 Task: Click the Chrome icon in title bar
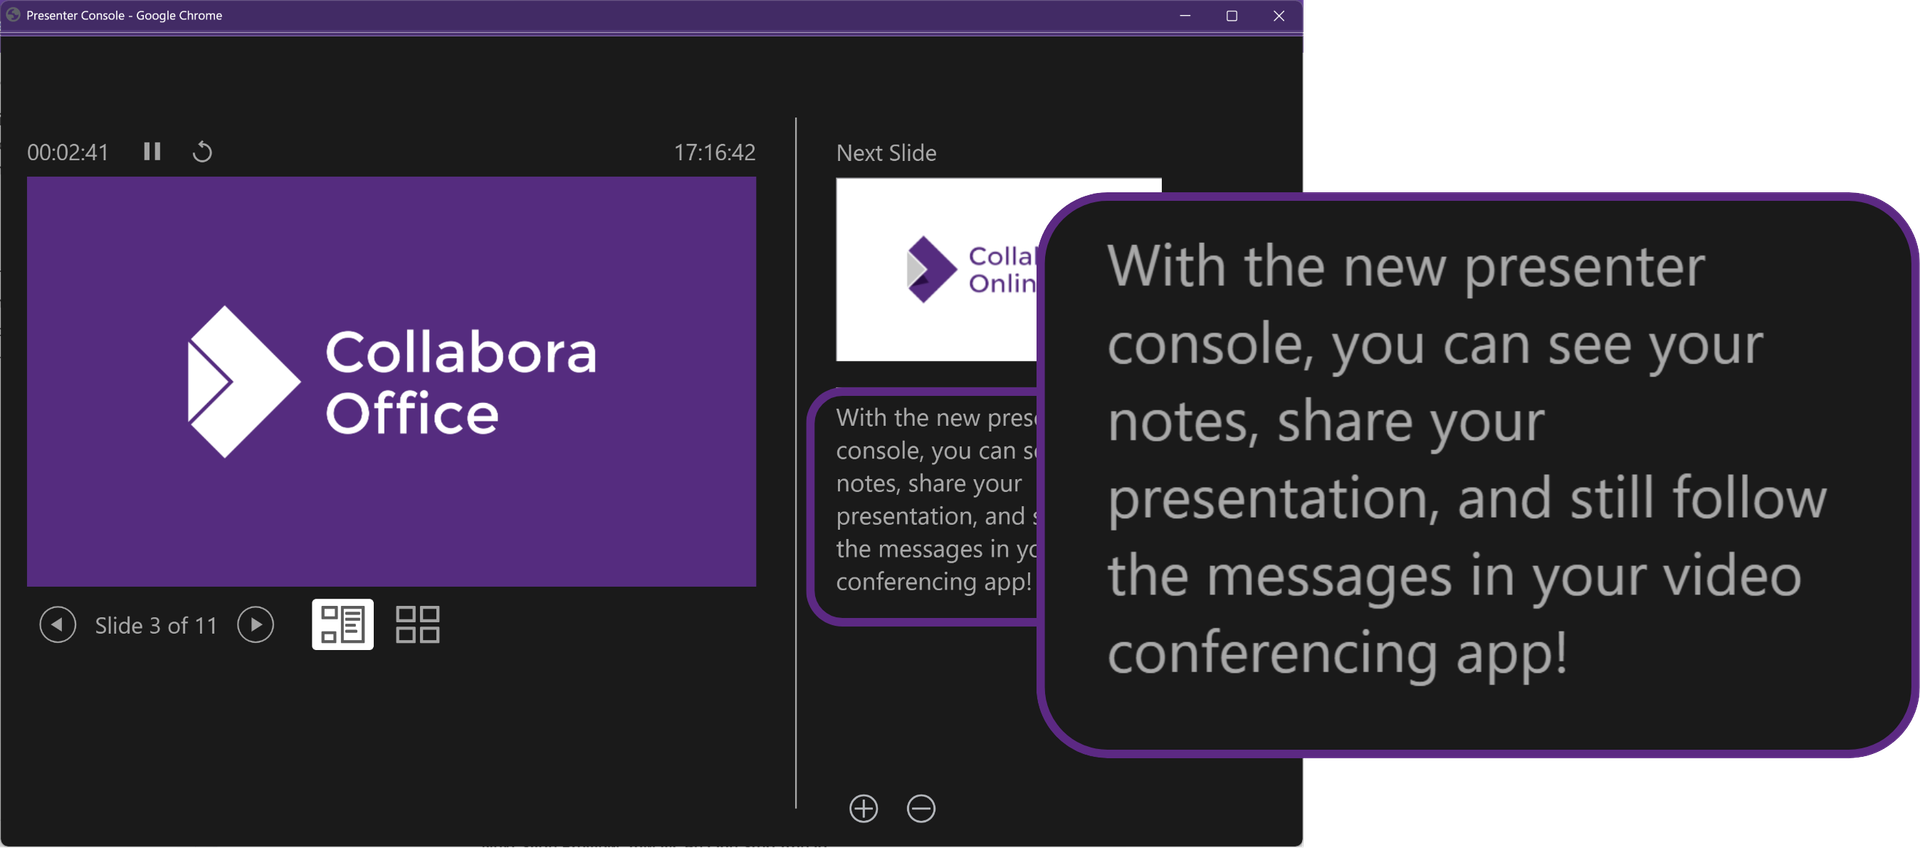13,15
